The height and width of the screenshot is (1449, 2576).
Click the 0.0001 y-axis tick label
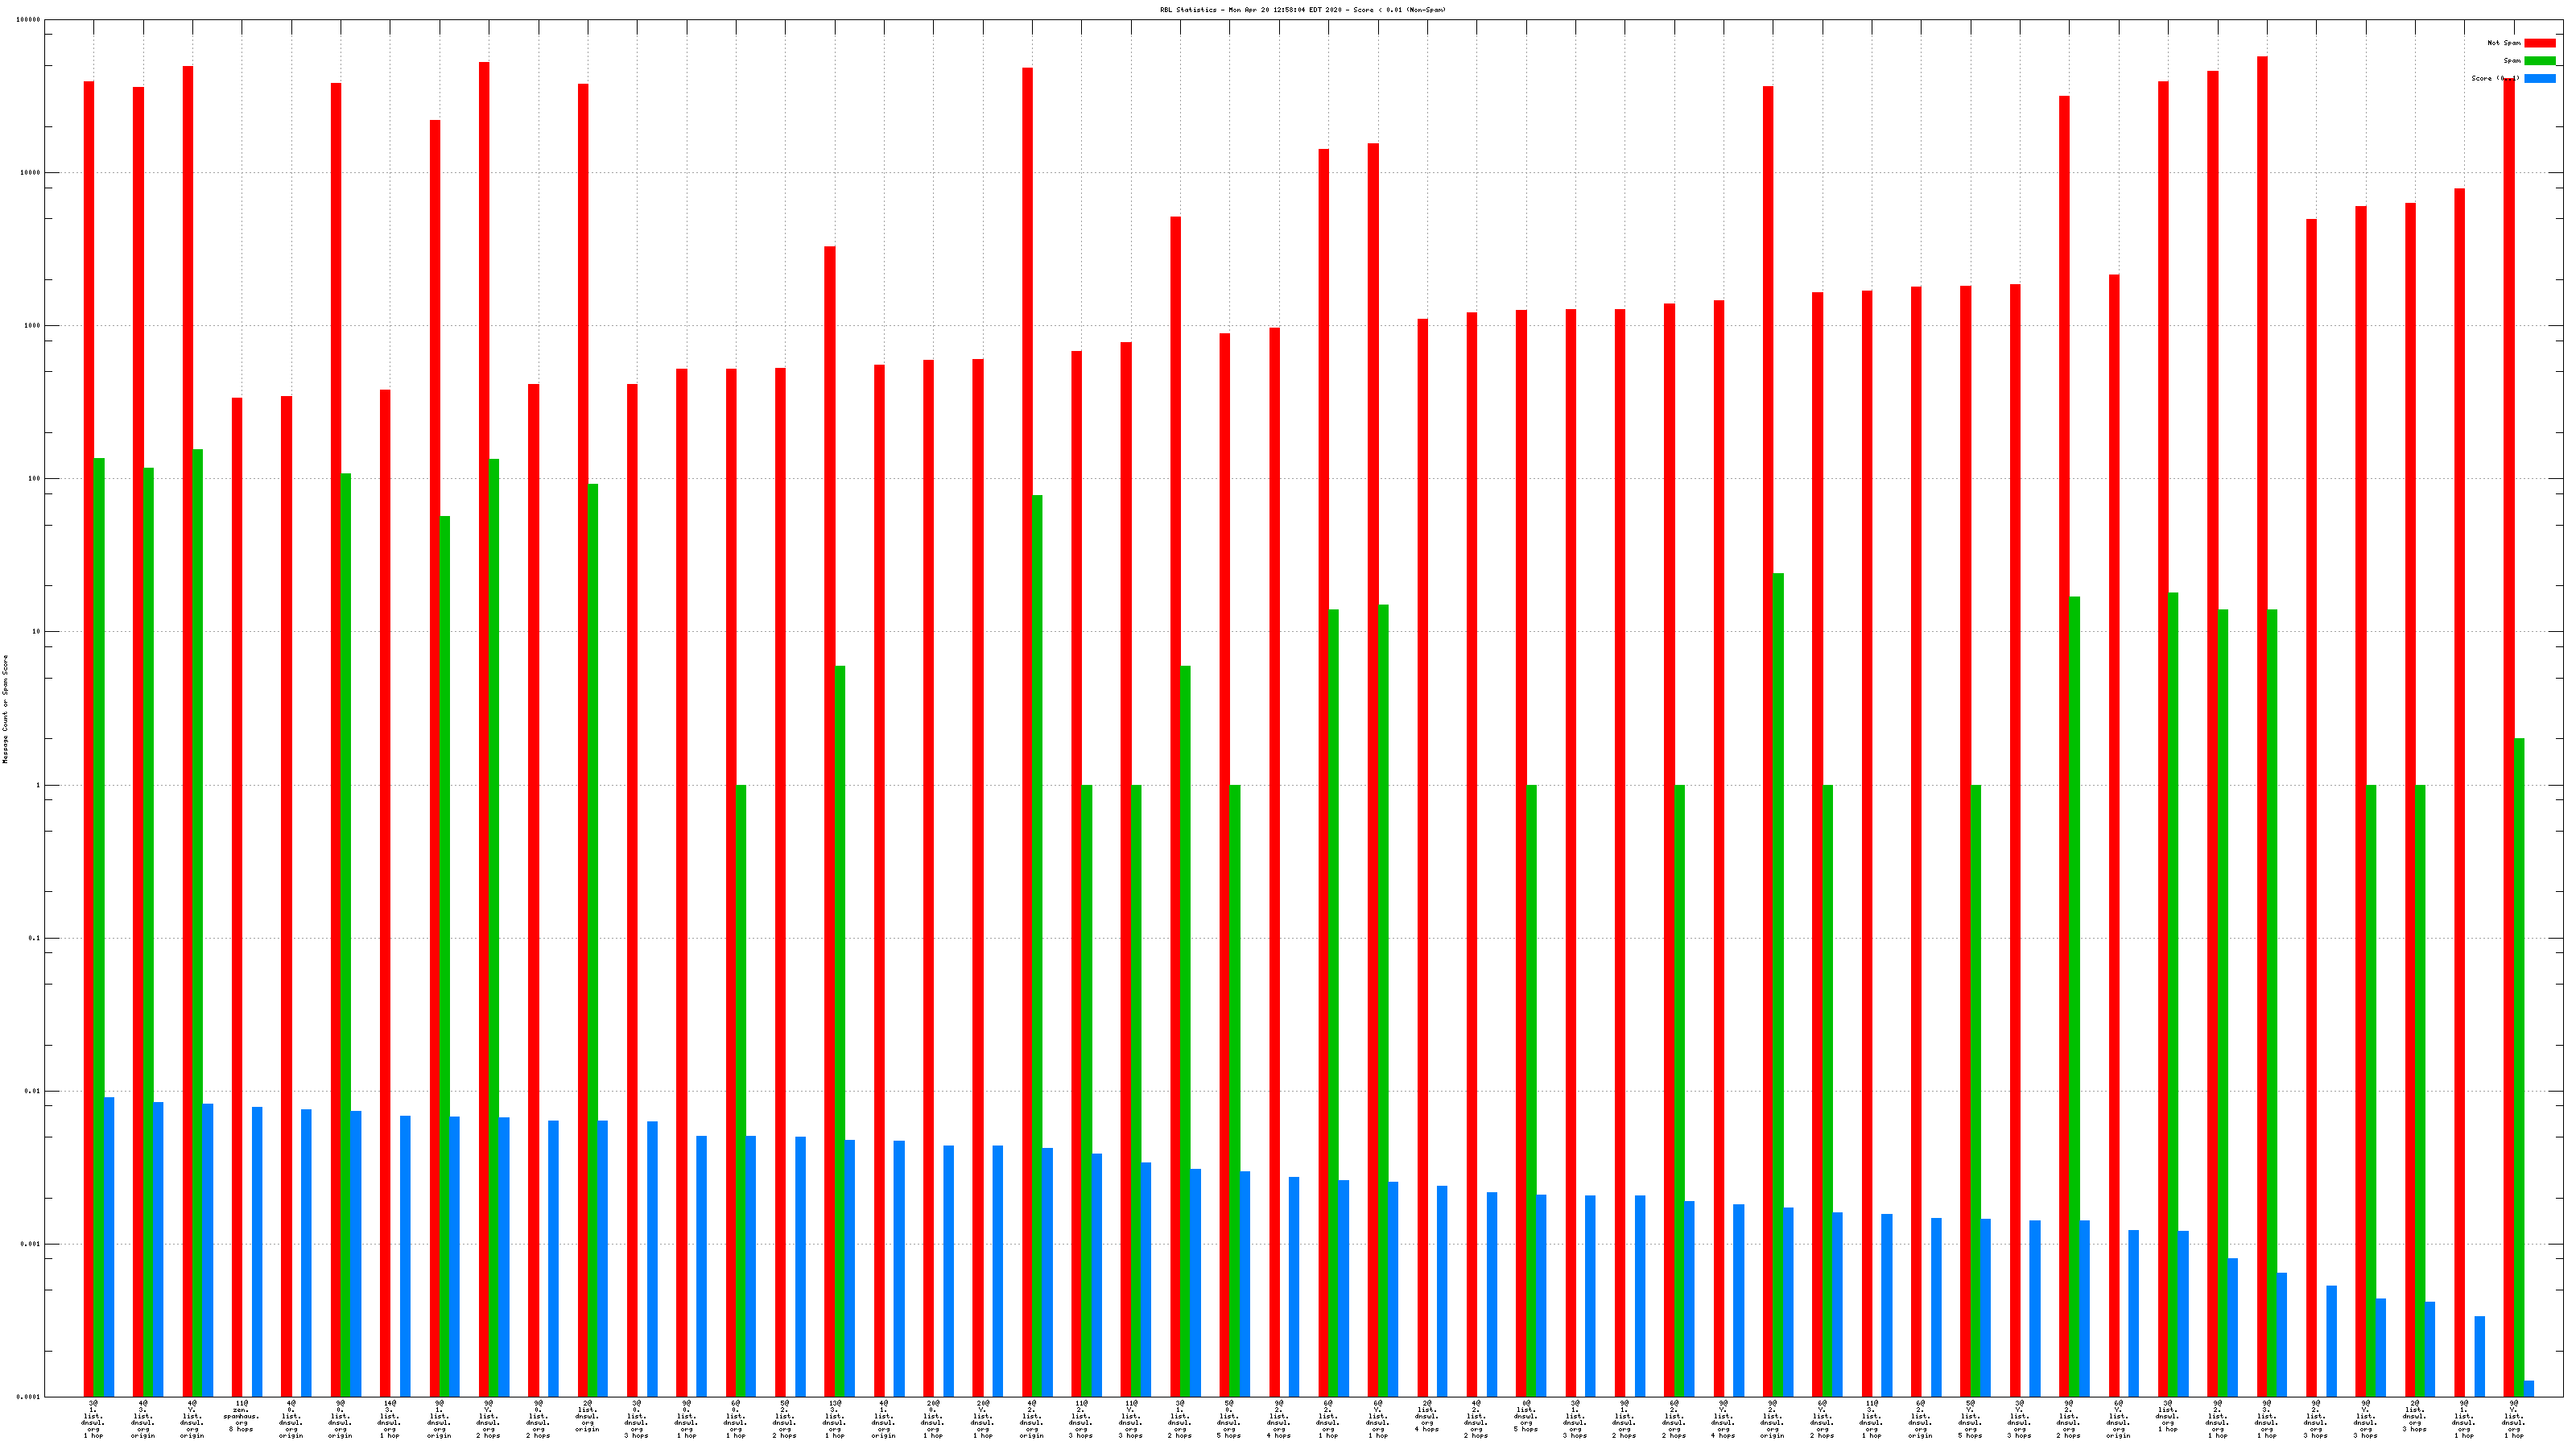coord(29,1397)
